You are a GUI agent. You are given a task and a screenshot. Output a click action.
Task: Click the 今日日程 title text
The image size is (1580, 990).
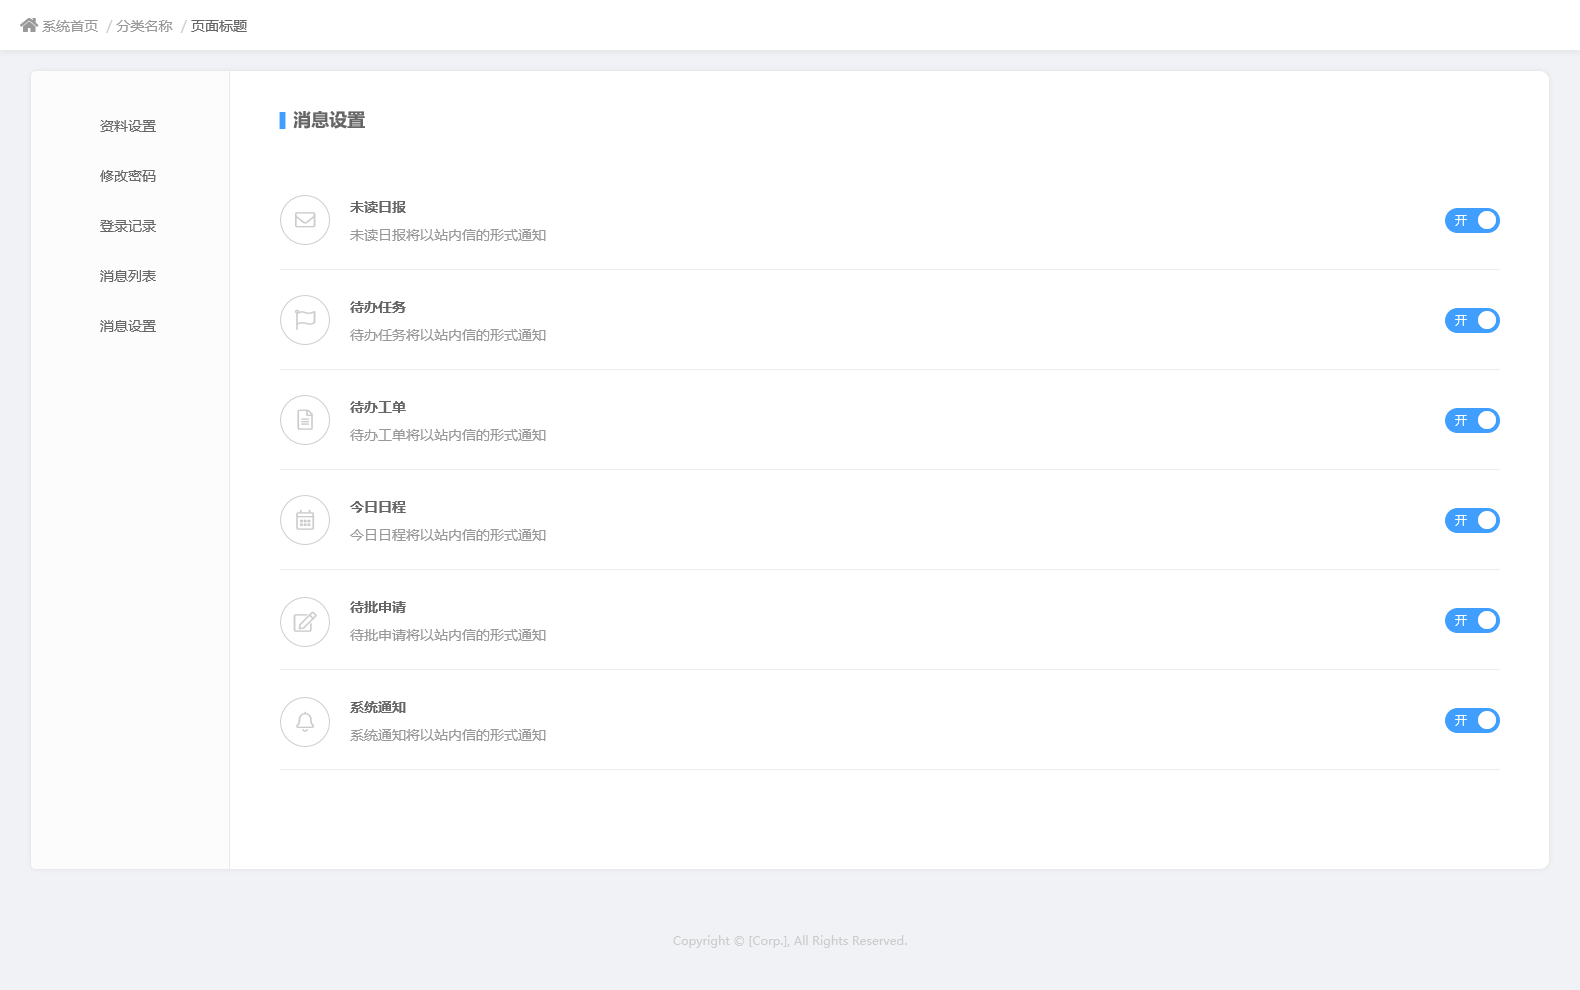point(378,507)
